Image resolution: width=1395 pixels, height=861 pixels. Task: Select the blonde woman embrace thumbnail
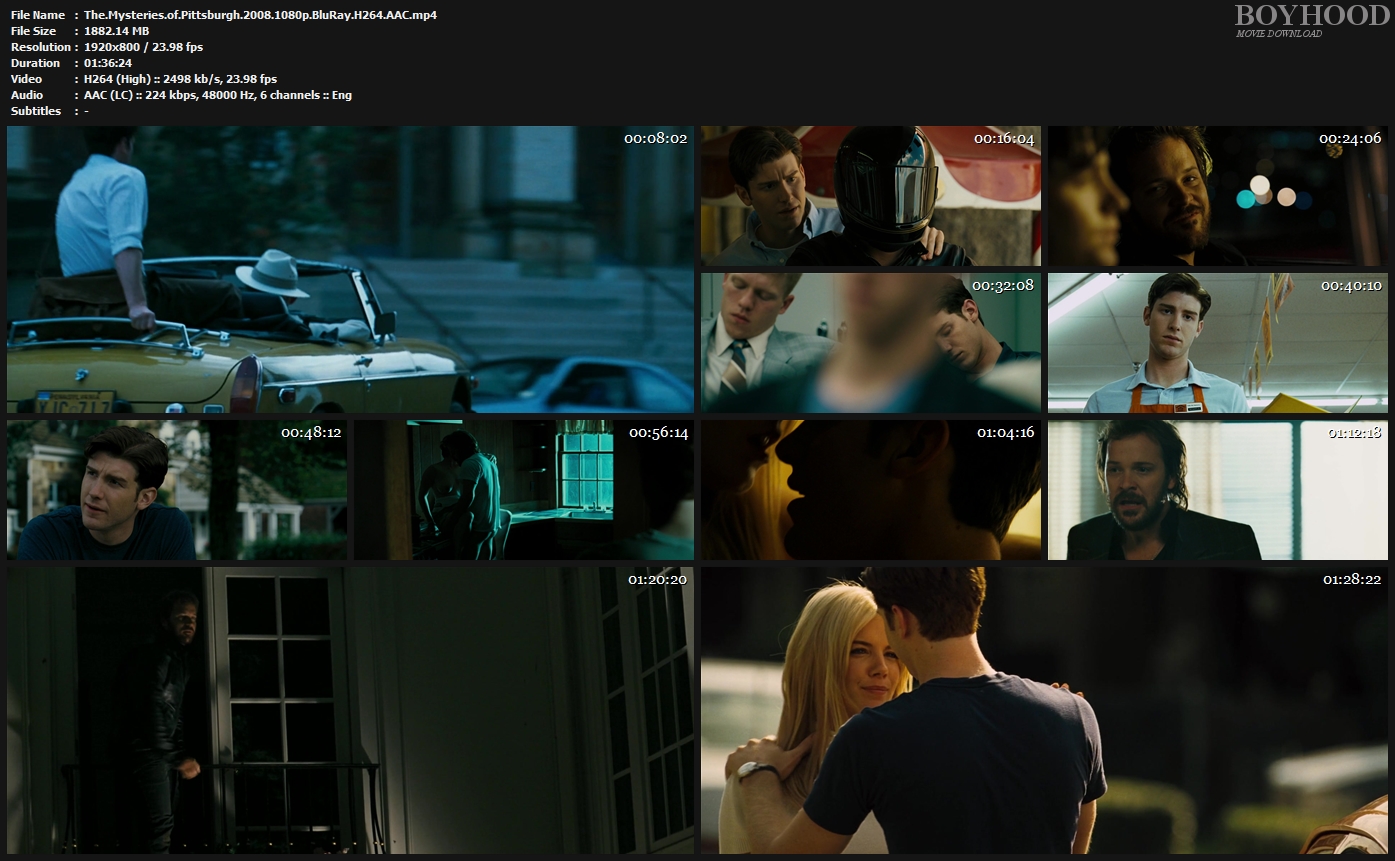[1044, 710]
